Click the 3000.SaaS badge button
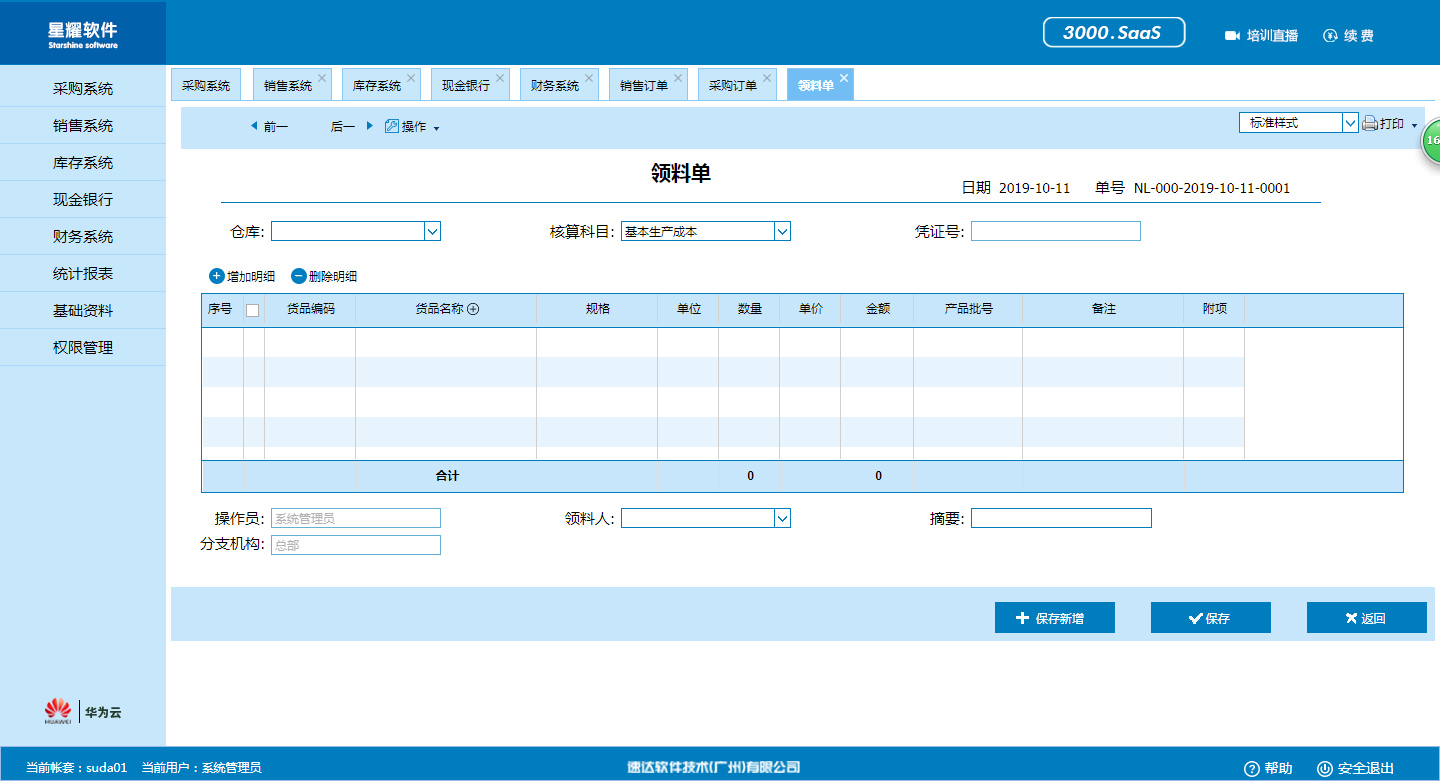Image resolution: width=1440 pixels, height=781 pixels. (1114, 32)
